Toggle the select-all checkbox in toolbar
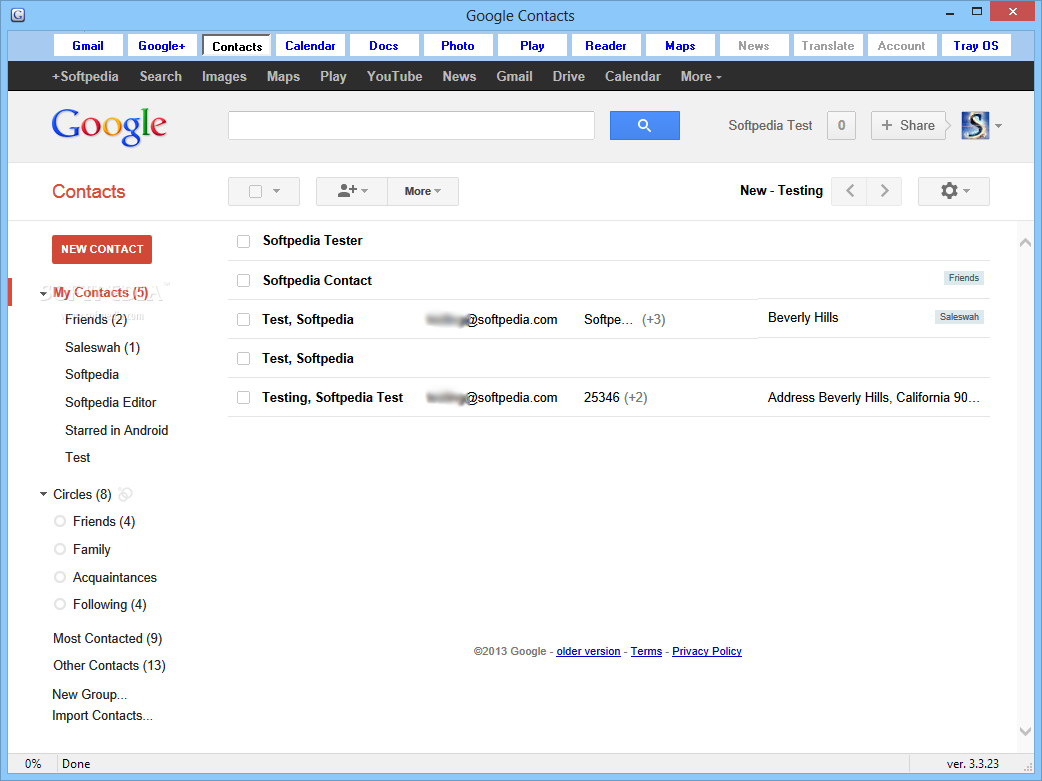The height and width of the screenshot is (781, 1042). coord(255,191)
